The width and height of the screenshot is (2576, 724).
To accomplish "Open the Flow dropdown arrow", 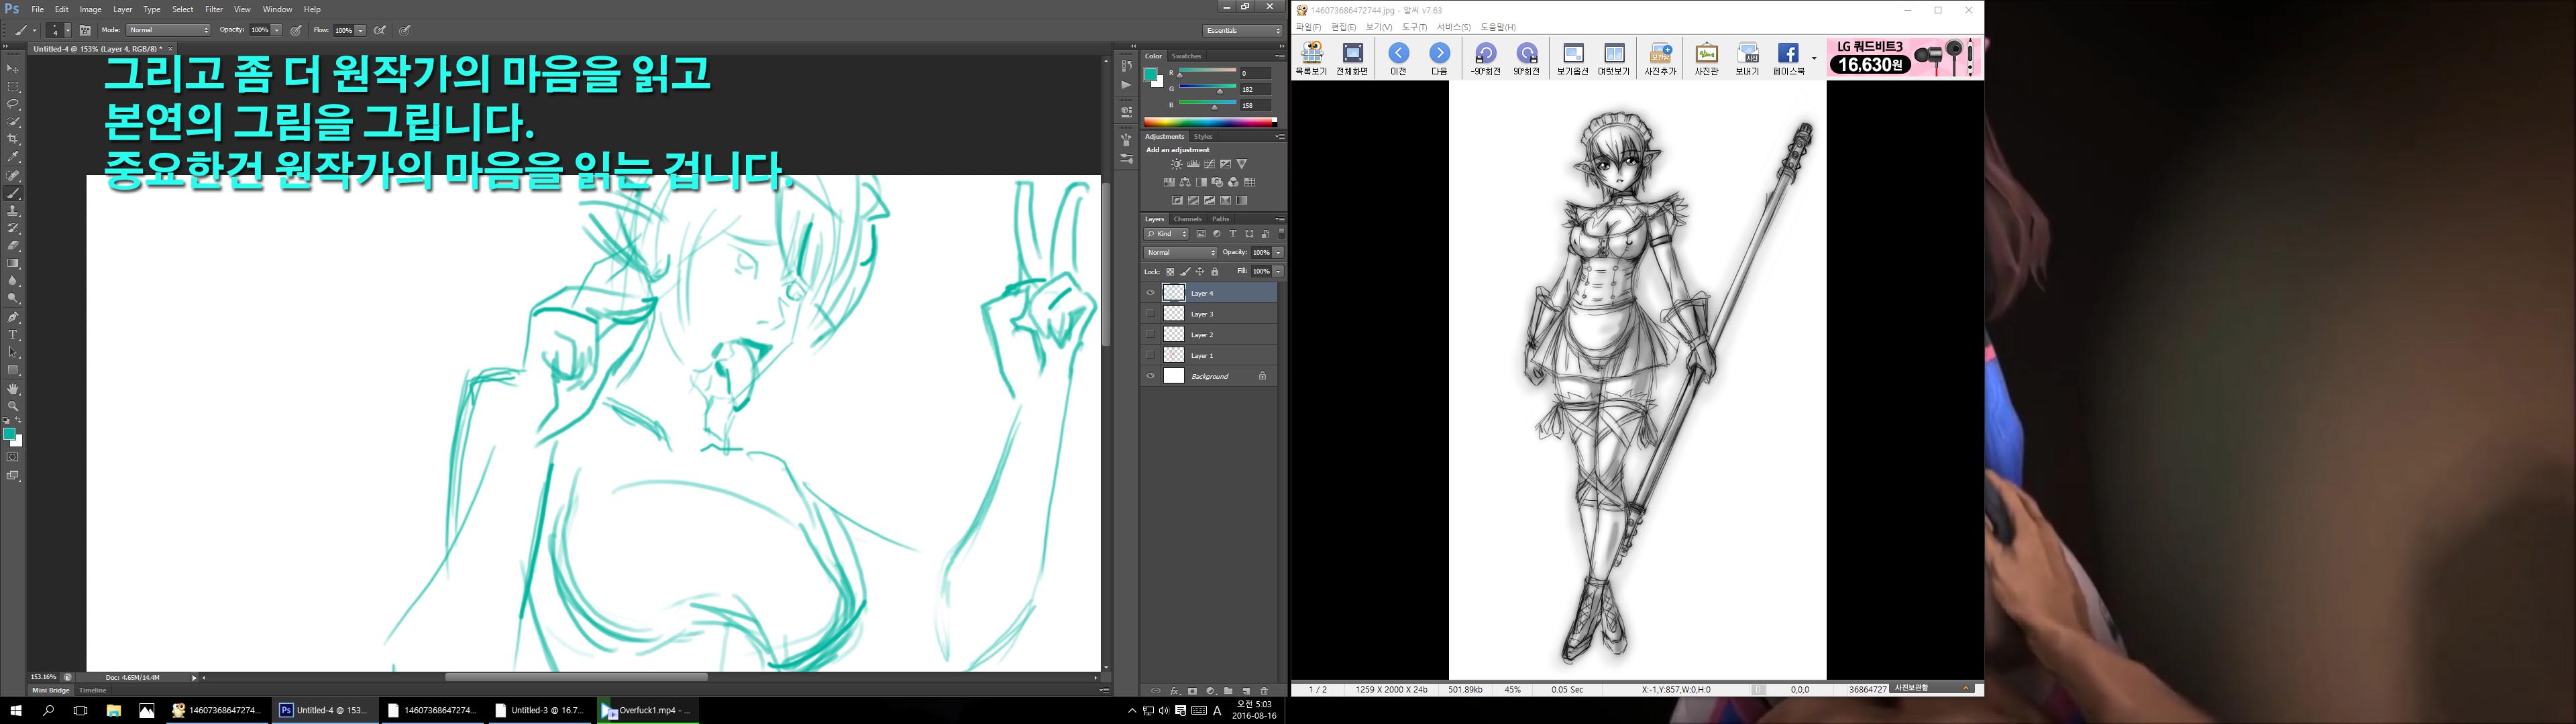I will 360,30.
